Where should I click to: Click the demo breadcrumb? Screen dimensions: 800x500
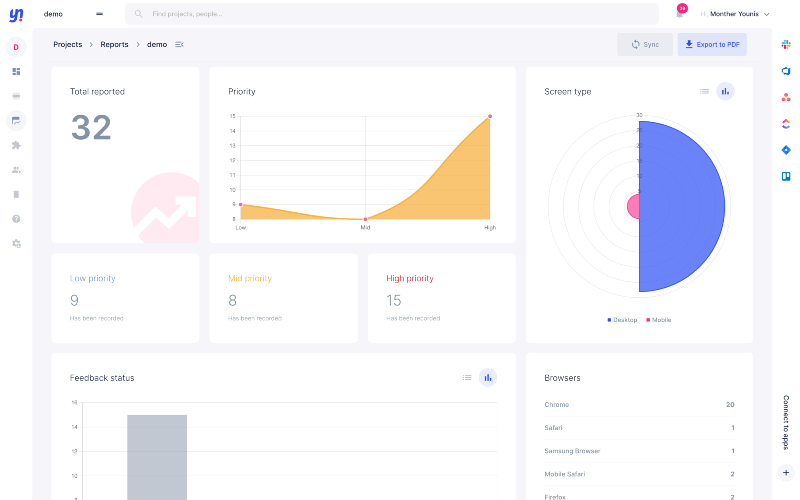[x=157, y=44]
